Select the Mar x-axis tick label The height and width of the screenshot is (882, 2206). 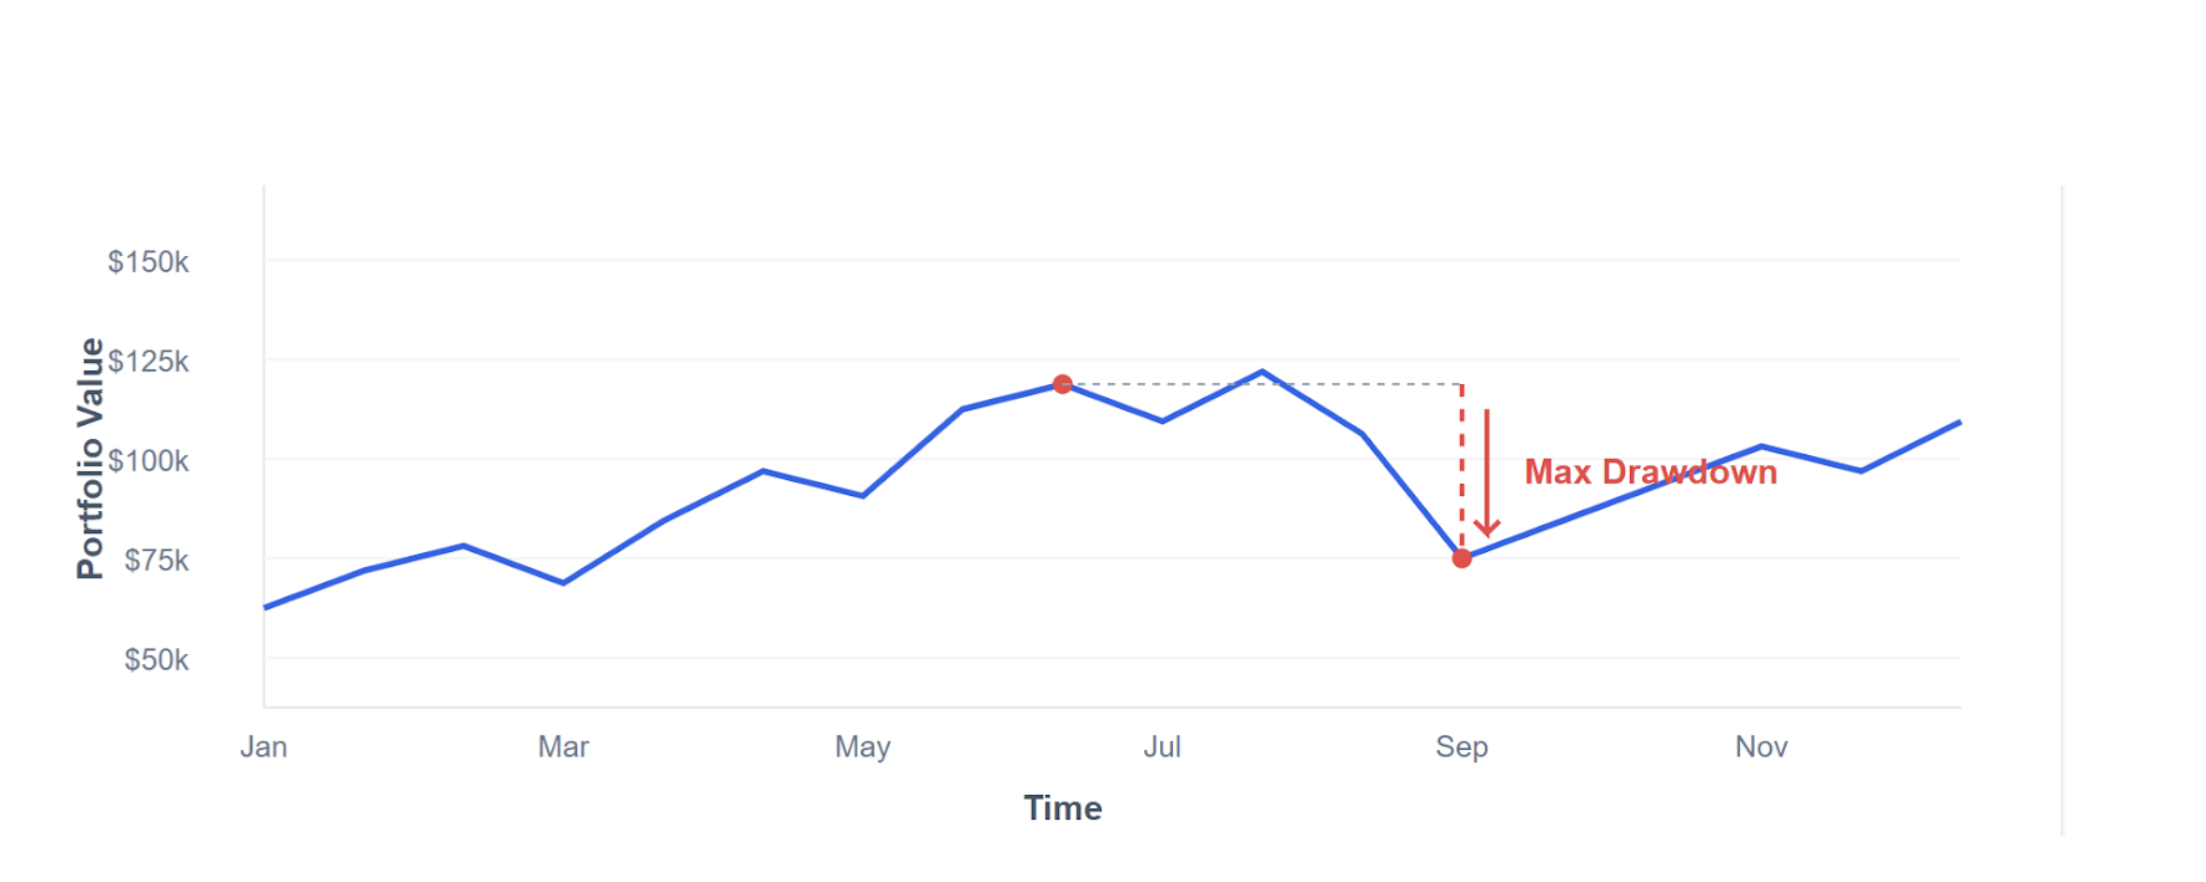(563, 747)
